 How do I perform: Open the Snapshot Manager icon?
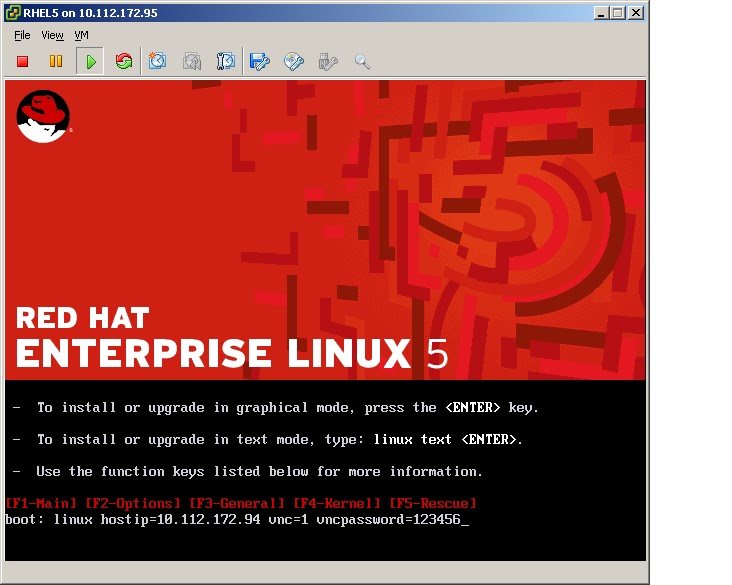pyautogui.click(x=226, y=61)
